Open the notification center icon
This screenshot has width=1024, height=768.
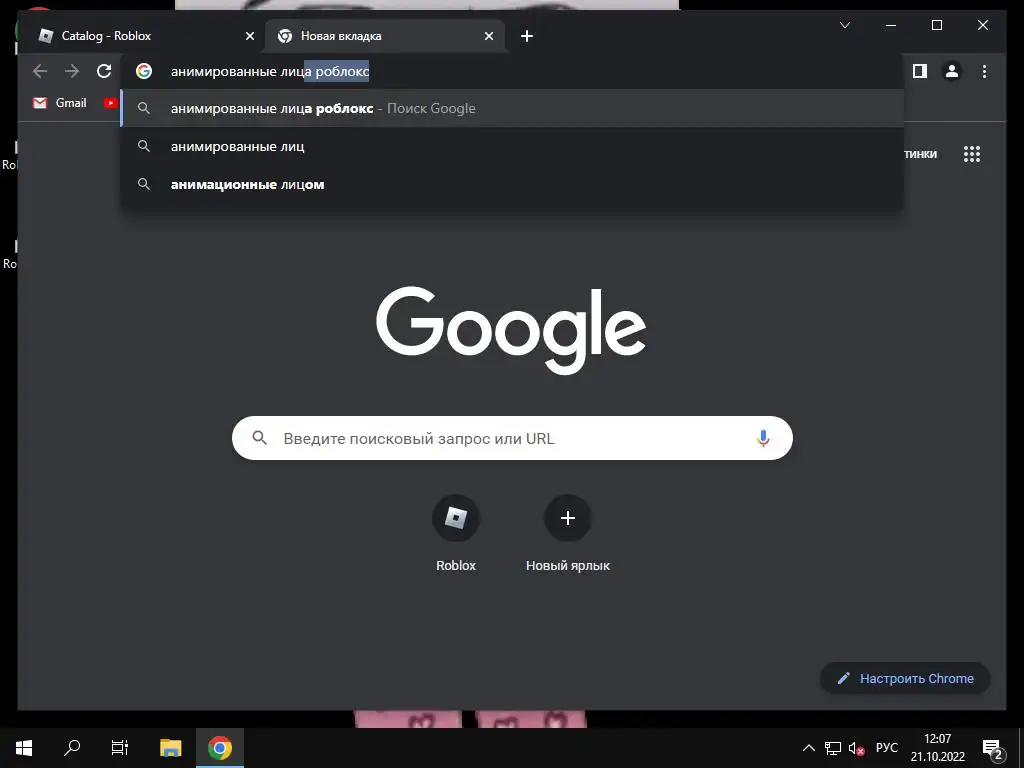pyautogui.click(x=993, y=749)
